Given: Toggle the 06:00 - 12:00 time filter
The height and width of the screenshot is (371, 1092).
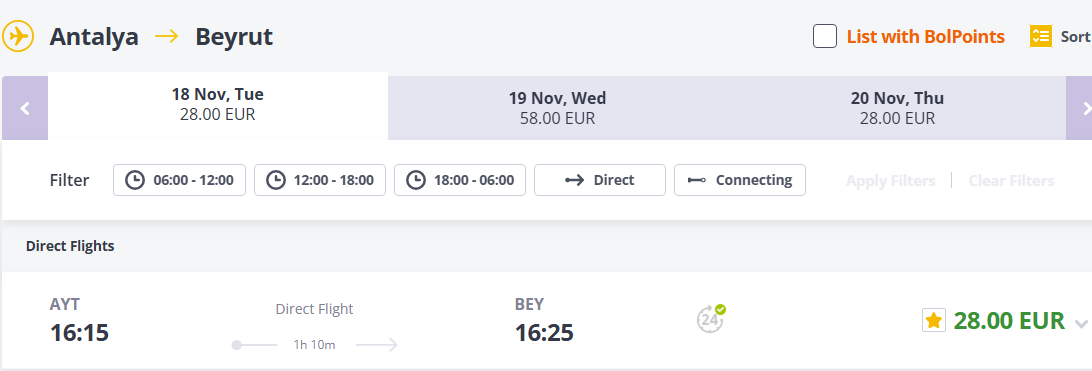Looking at the screenshot, I should (x=180, y=180).
